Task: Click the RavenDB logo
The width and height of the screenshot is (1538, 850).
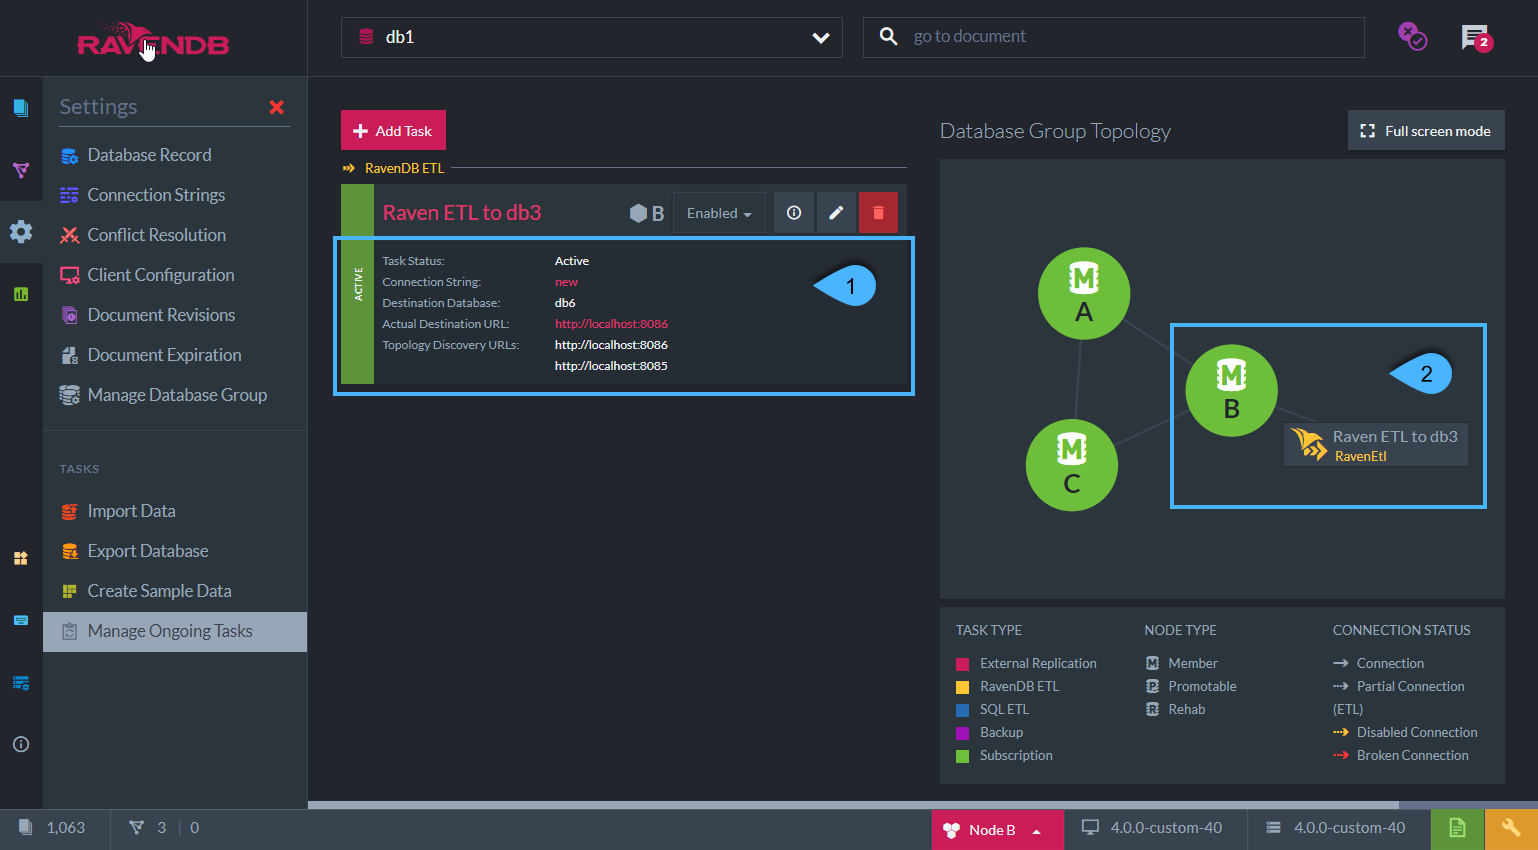Action: tap(153, 40)
